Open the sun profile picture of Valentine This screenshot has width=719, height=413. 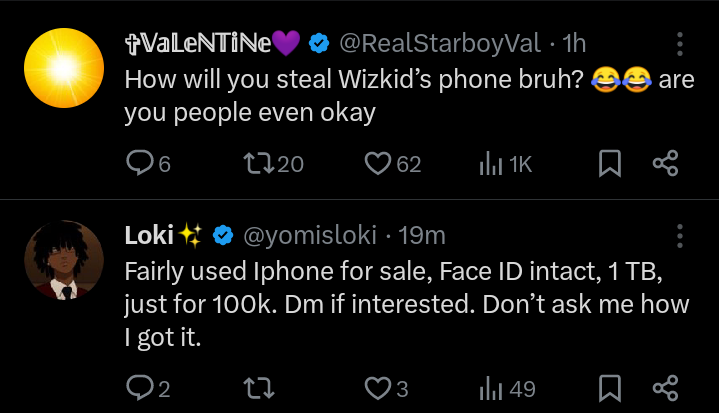tap(64, 68)
